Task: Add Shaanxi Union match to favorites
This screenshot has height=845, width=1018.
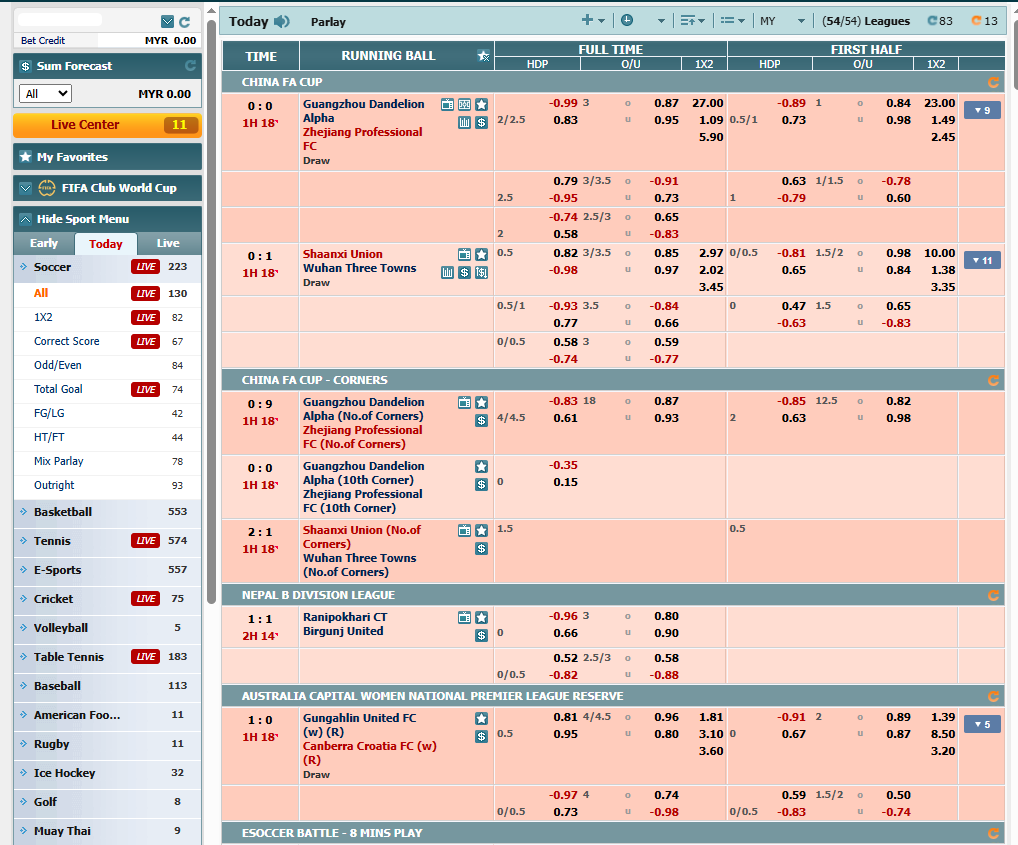Action: click(x=481, y=254)
